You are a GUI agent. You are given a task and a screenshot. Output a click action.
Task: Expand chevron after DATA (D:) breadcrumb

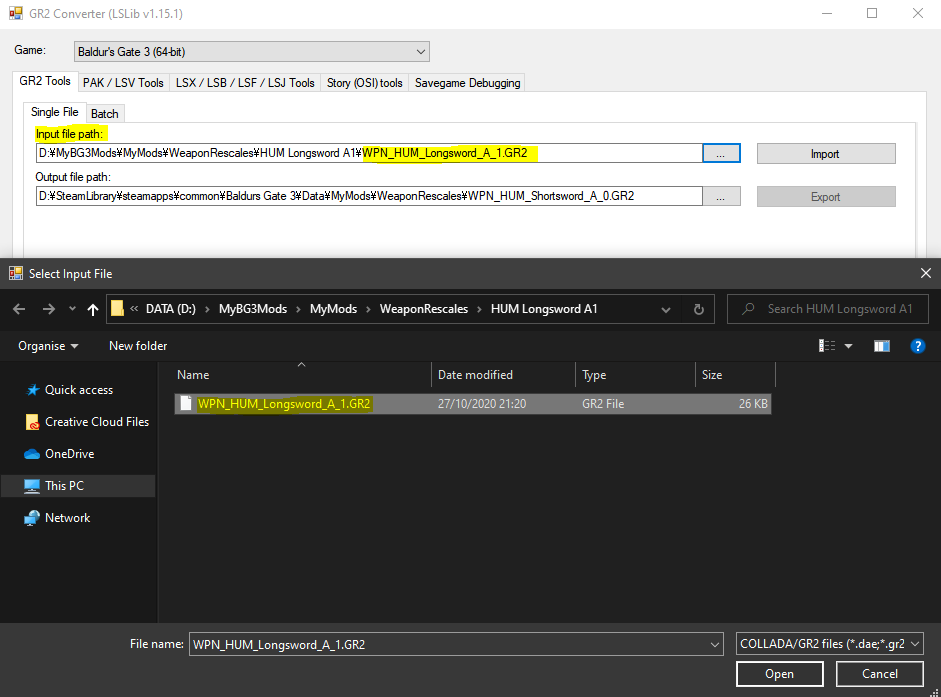pos(207,309)
